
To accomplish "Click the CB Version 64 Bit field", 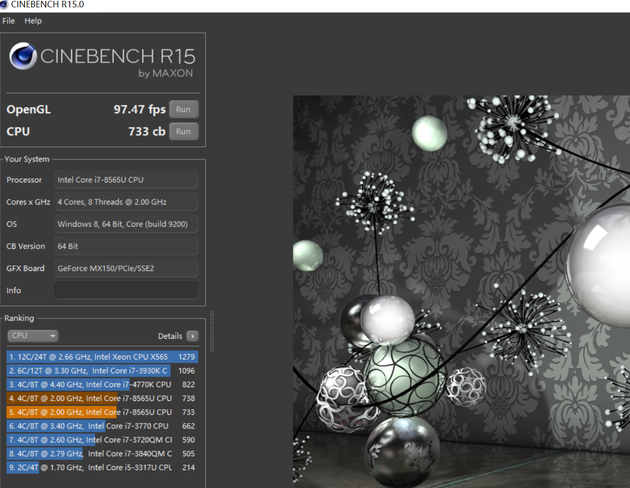I will (x=126, y=246).
